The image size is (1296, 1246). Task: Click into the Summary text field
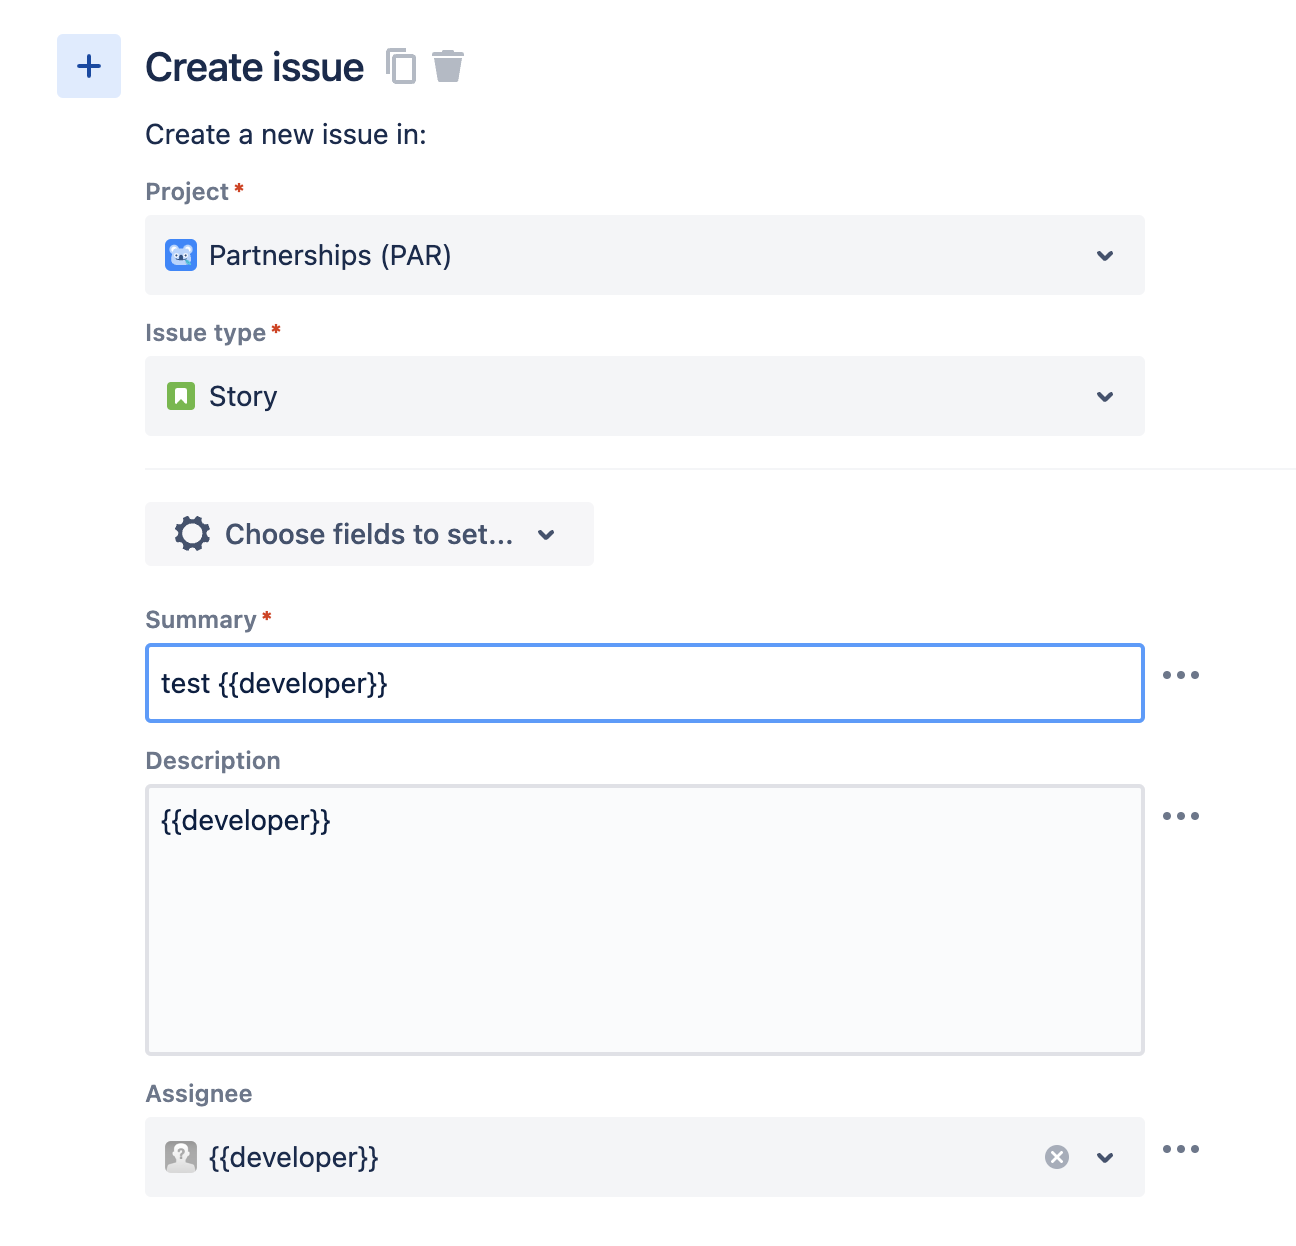coord(645,683)
